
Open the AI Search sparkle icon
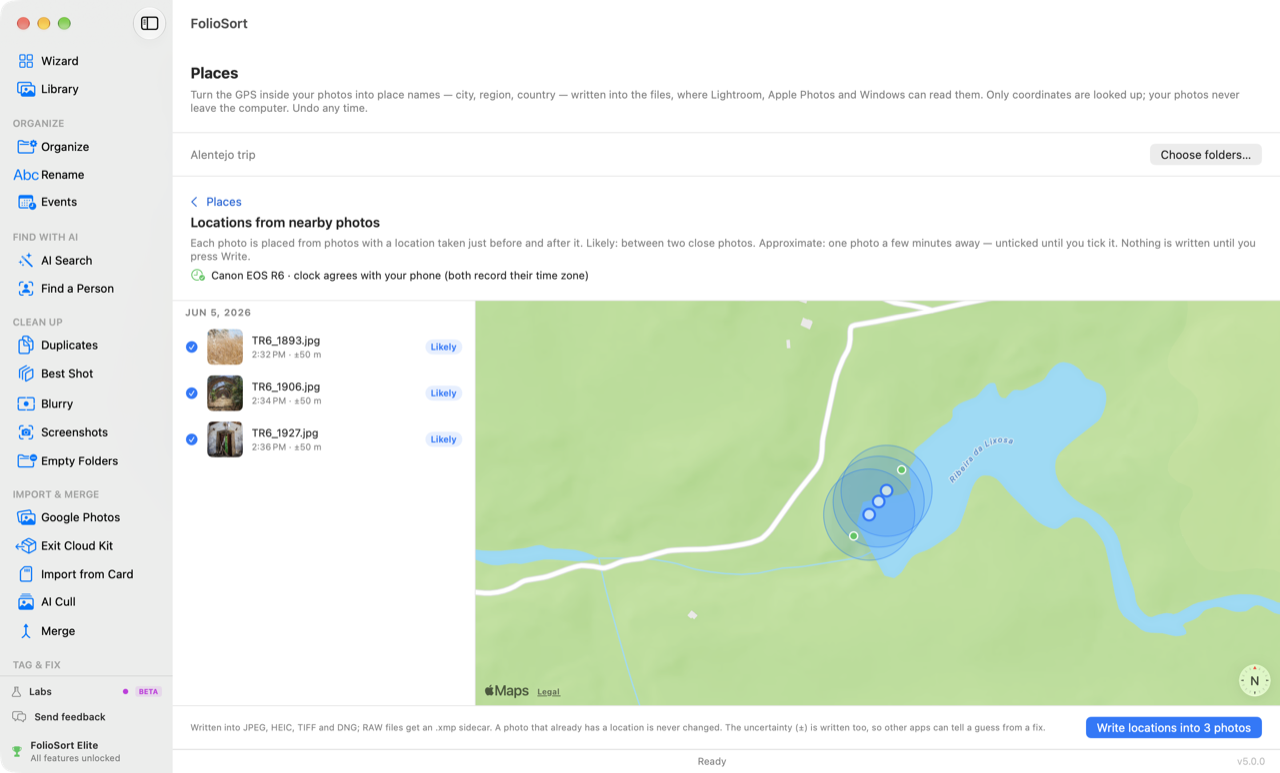pyautogui.click(x=26, y=261)
